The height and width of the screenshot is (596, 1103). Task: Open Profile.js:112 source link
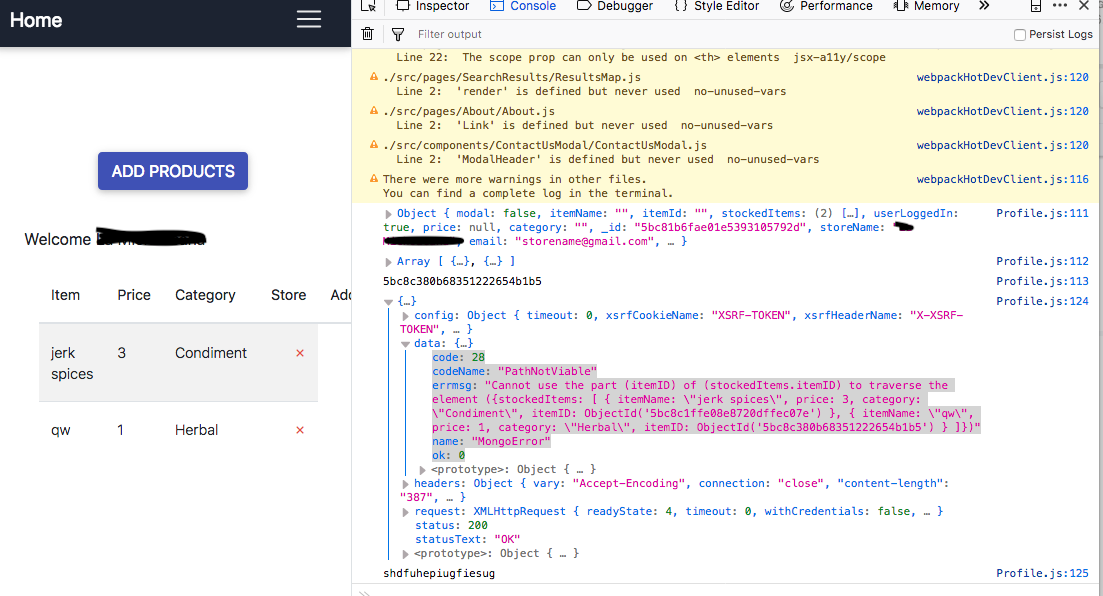click(1043, 261)
